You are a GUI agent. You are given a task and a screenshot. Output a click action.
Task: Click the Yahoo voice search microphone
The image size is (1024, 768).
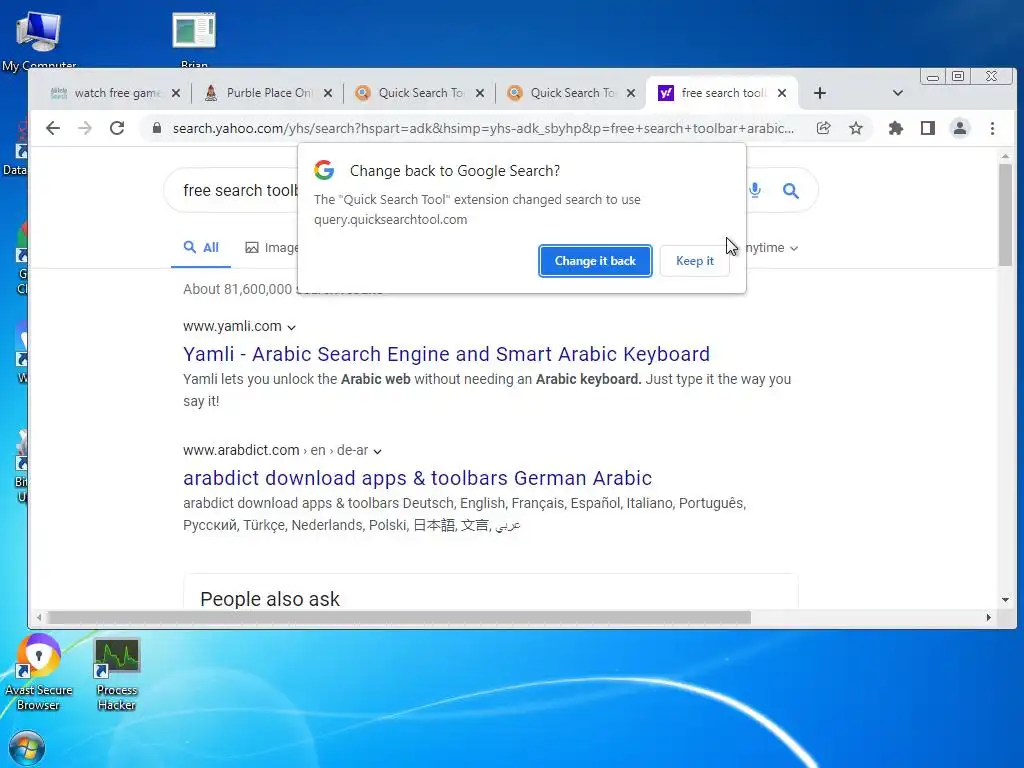755,190
